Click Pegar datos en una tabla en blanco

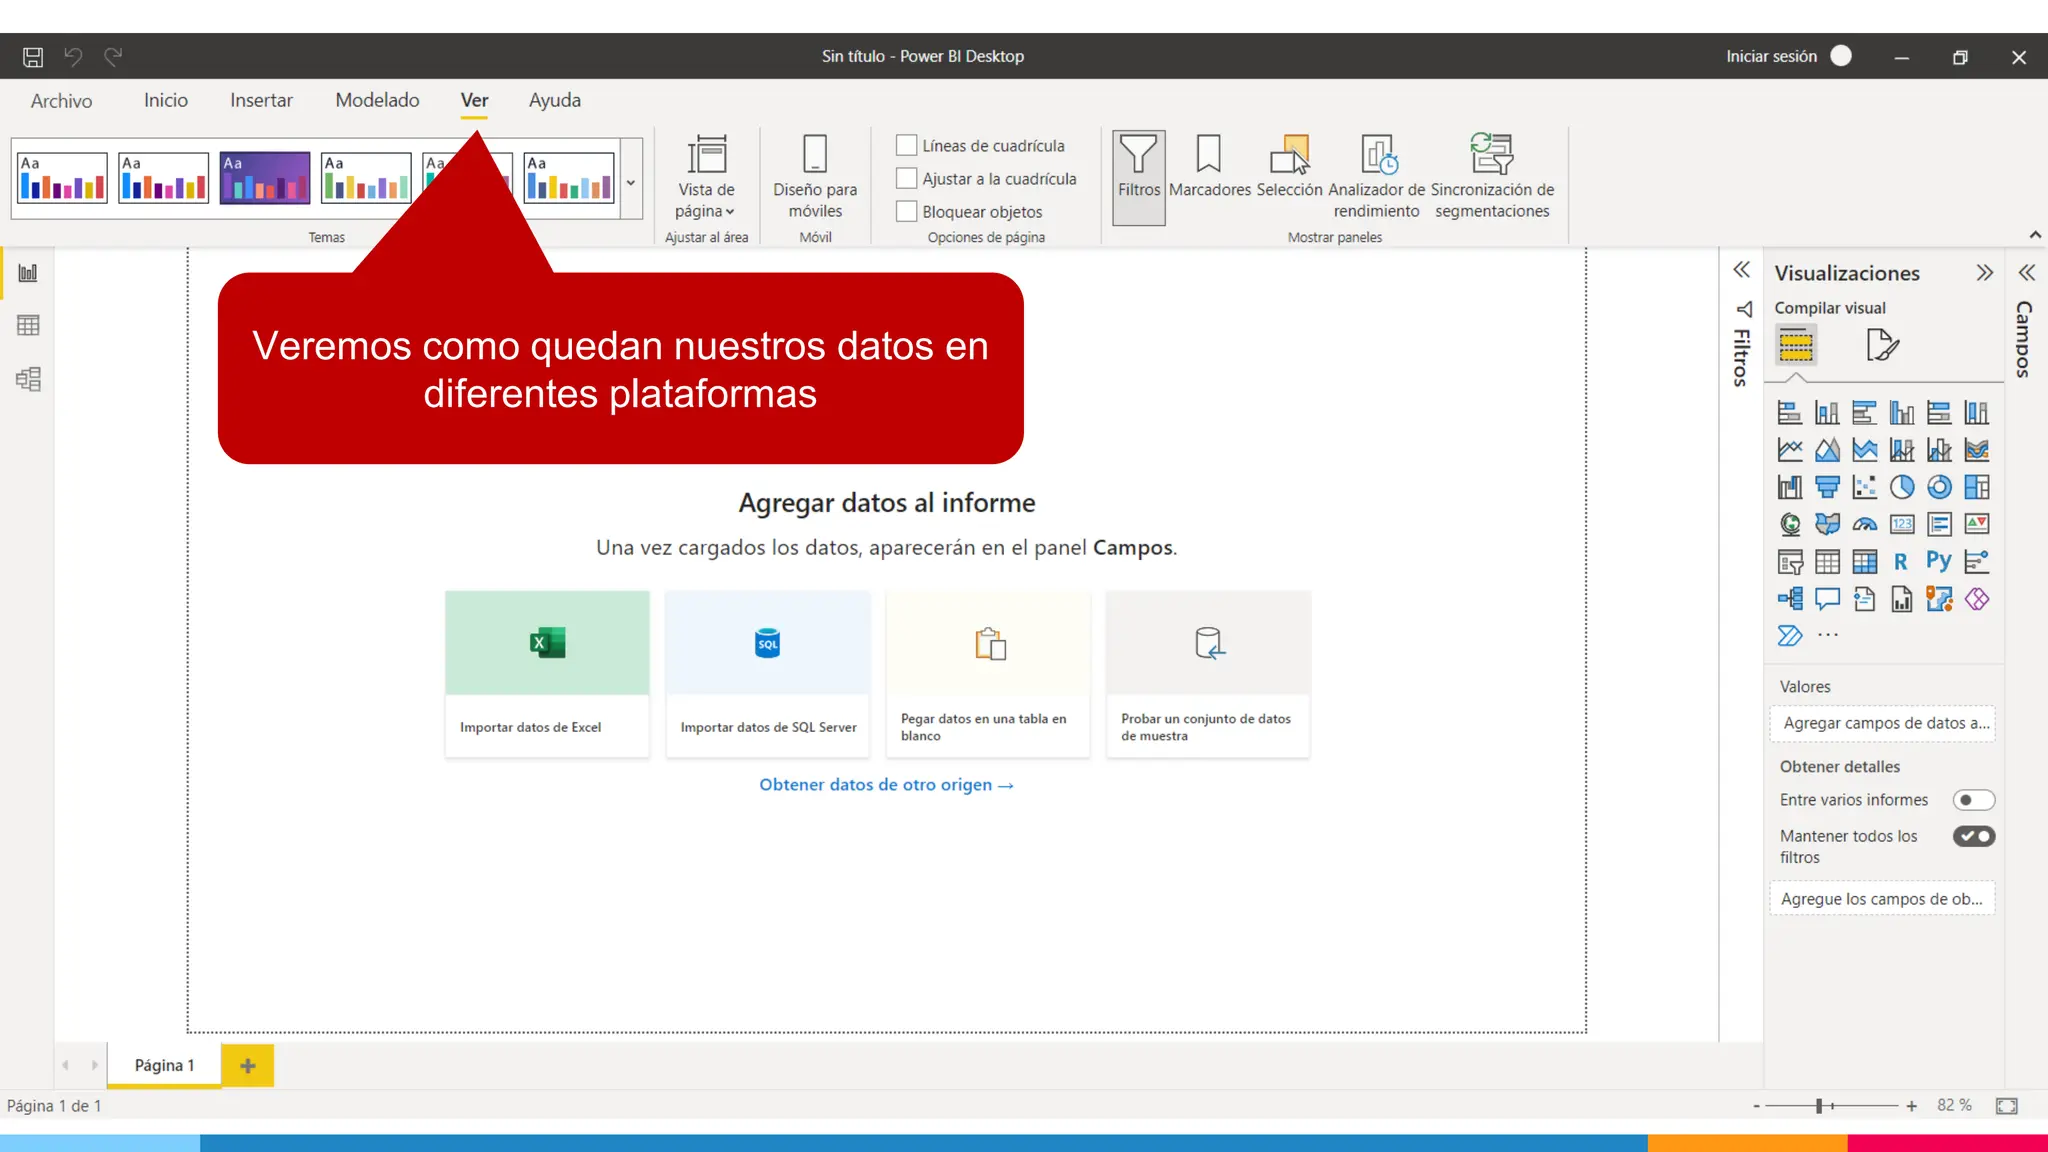(988, 674)
